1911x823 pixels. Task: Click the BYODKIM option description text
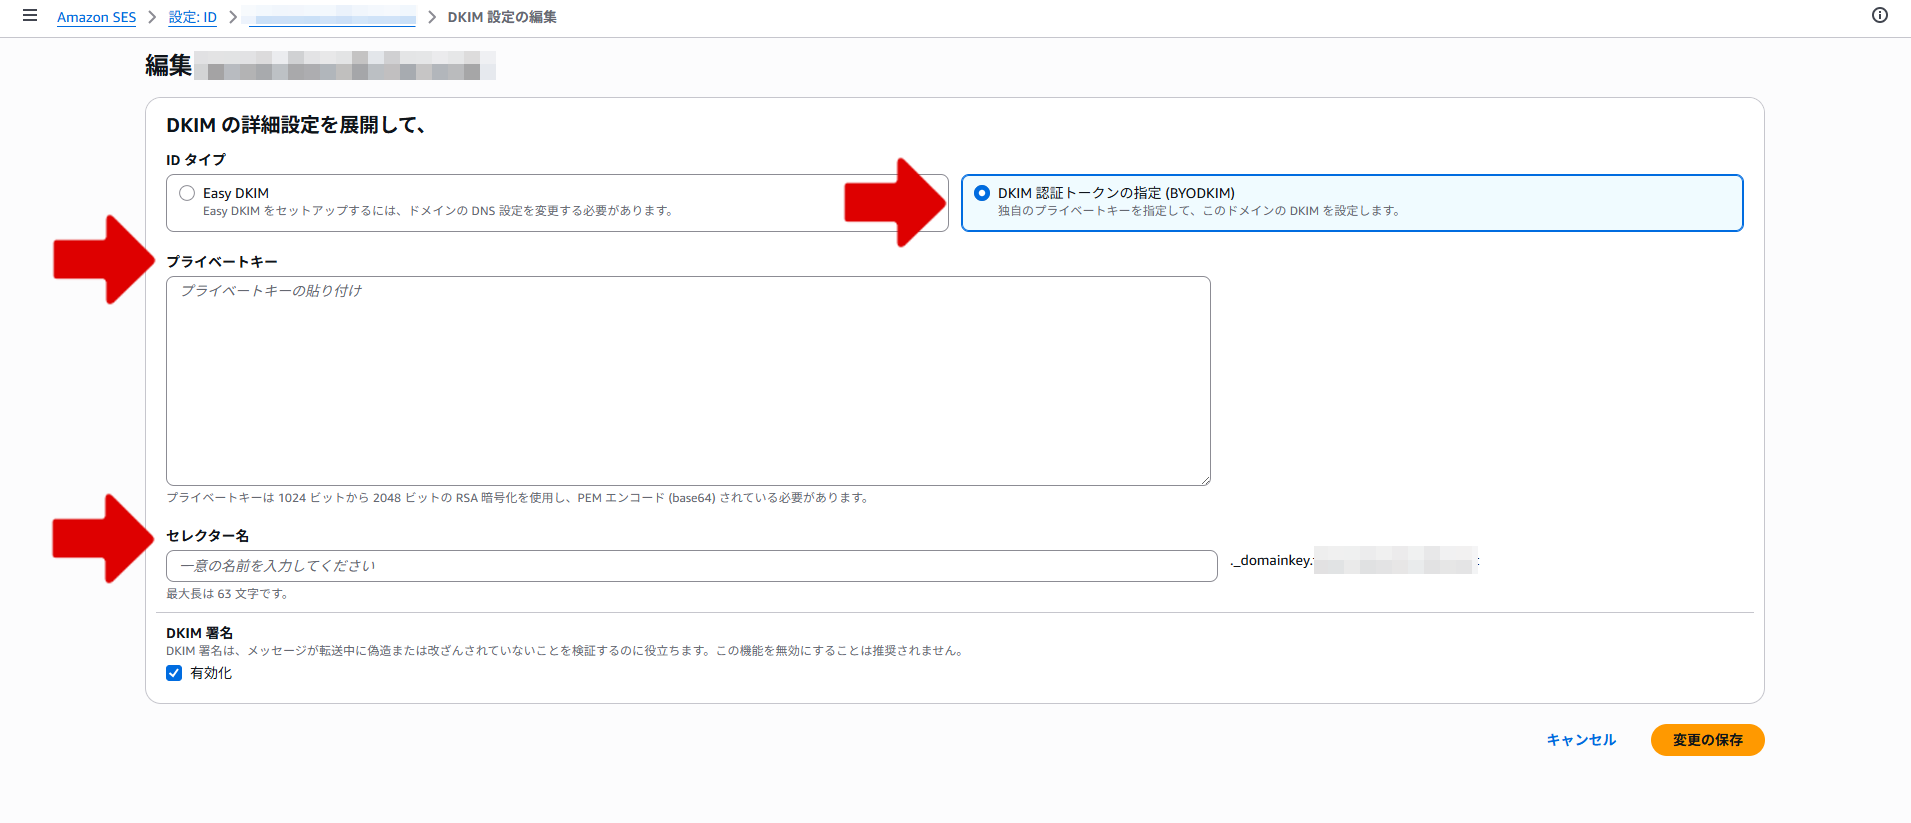[1199, 211]
